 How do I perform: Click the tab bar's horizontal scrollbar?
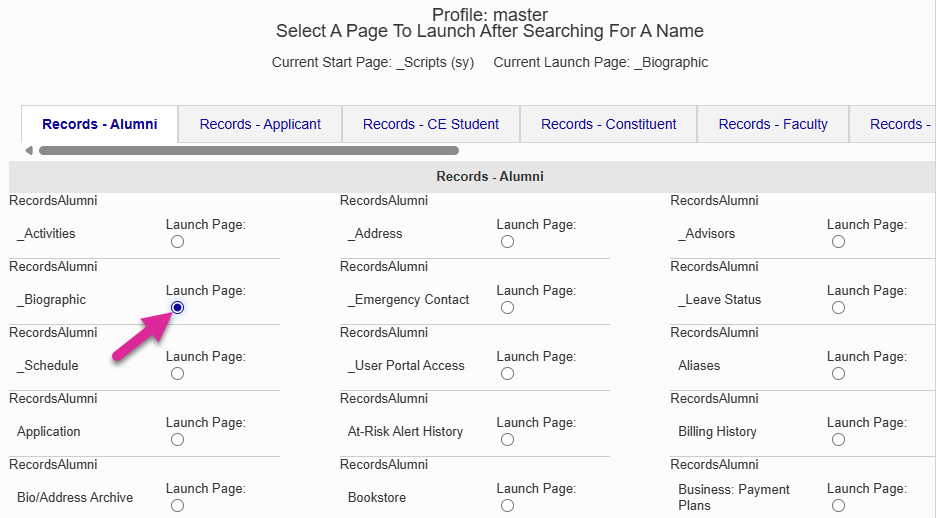point(248,151)
